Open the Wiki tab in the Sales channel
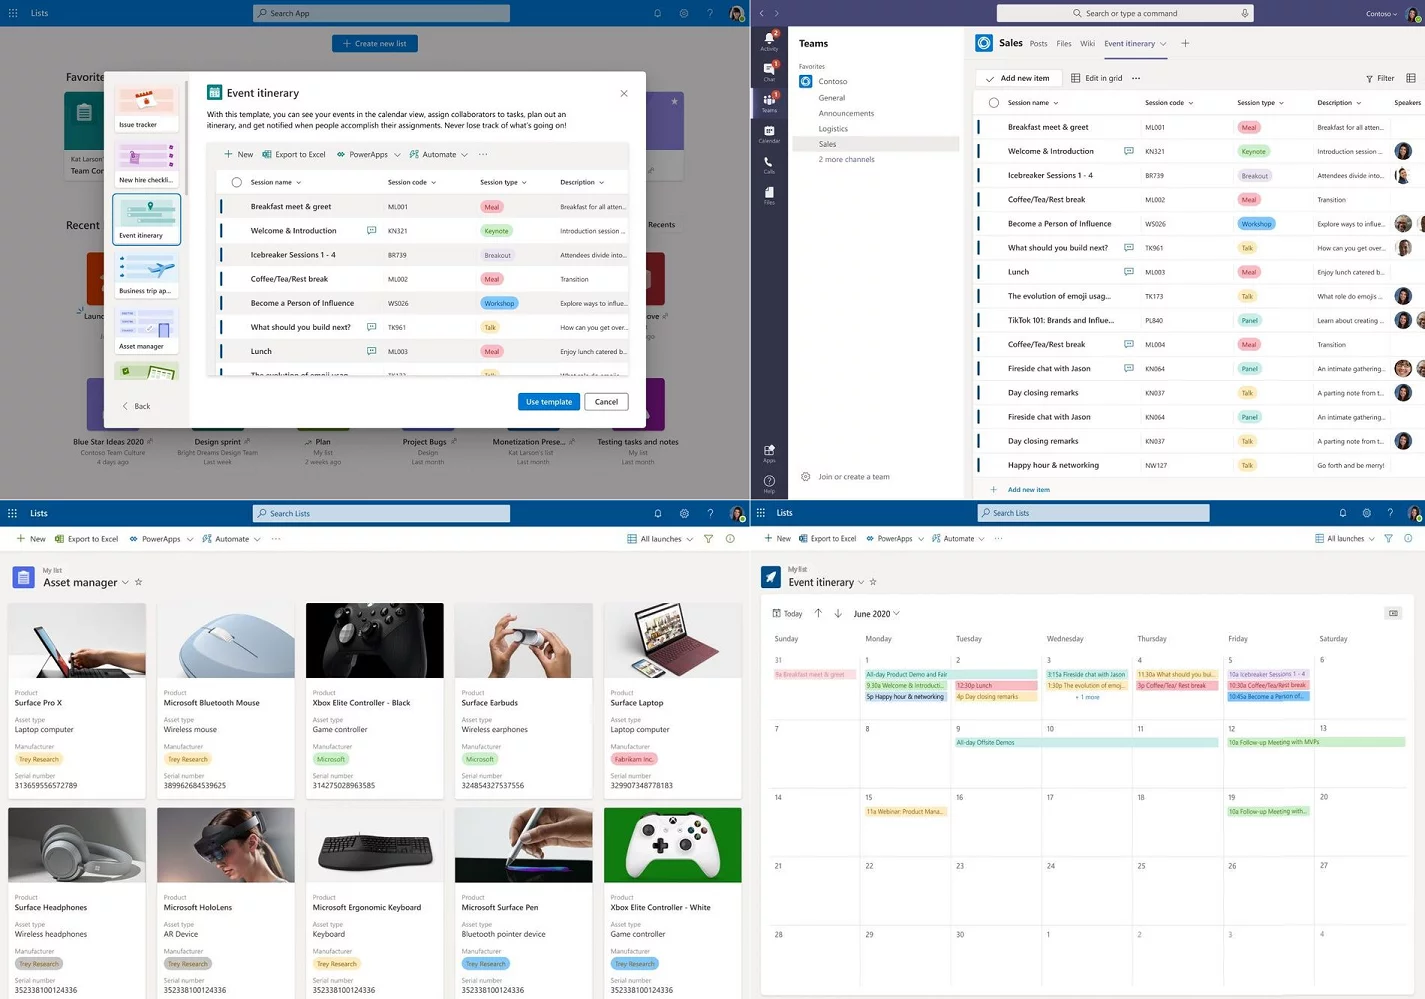Screen dimensions: 1425x999 (x=1087, y=43)
